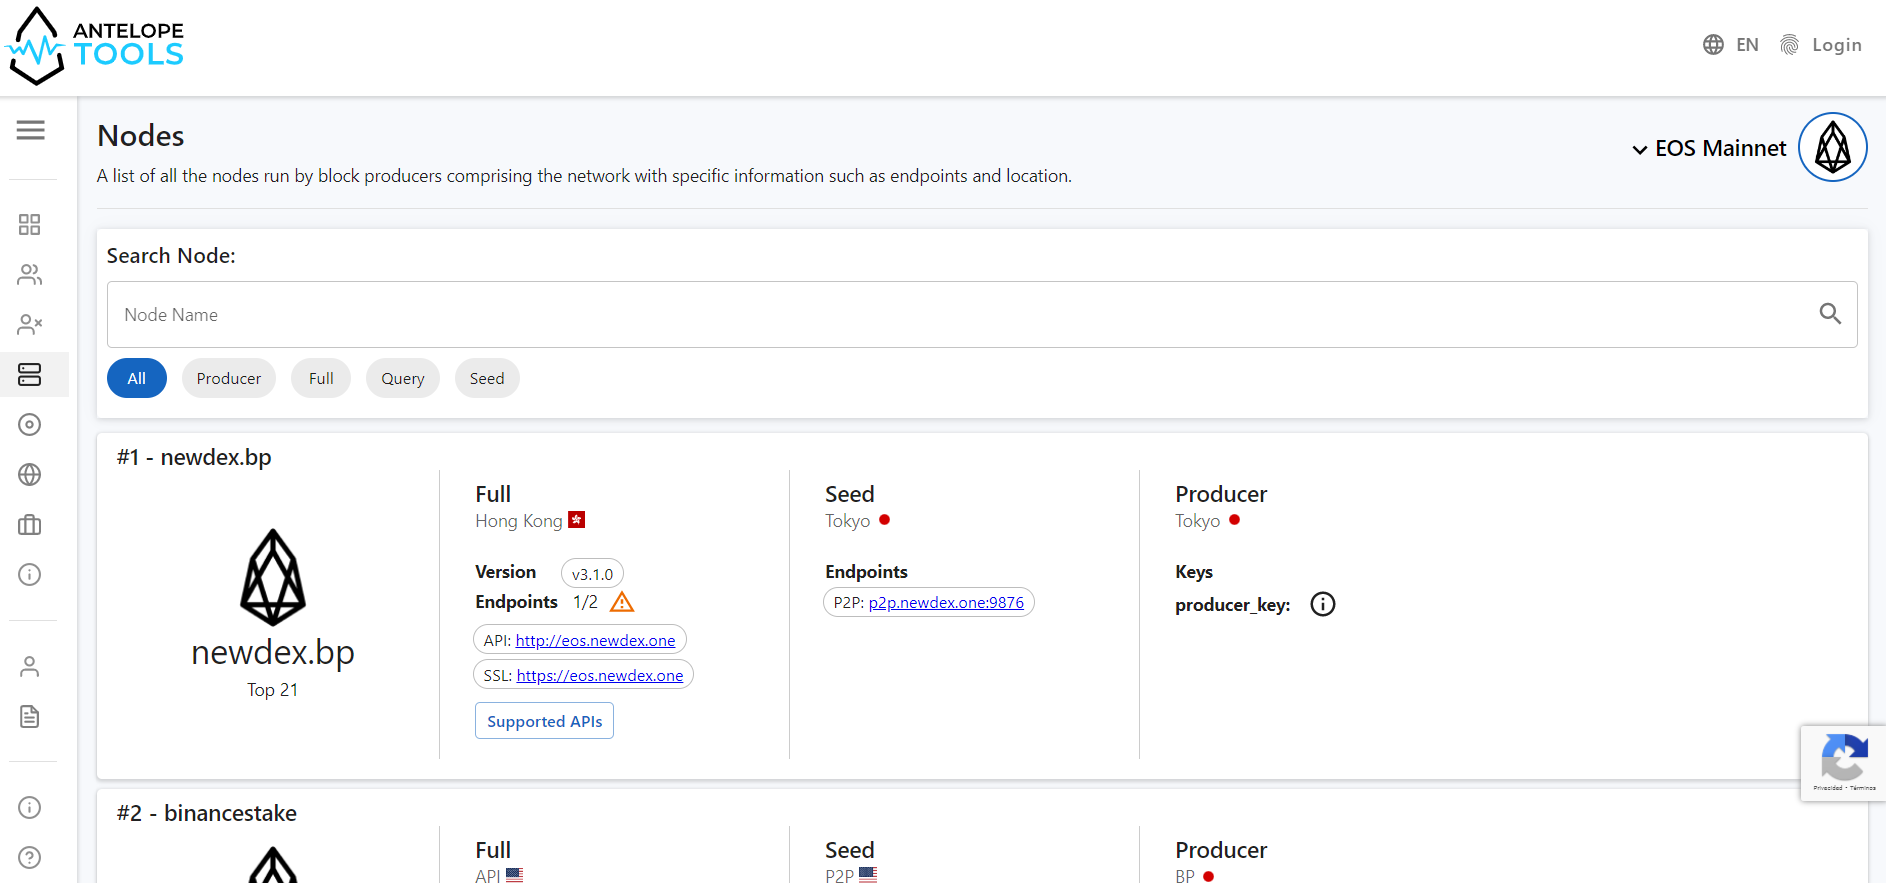Open the users group icon in the sidebar

coord(30,274)
